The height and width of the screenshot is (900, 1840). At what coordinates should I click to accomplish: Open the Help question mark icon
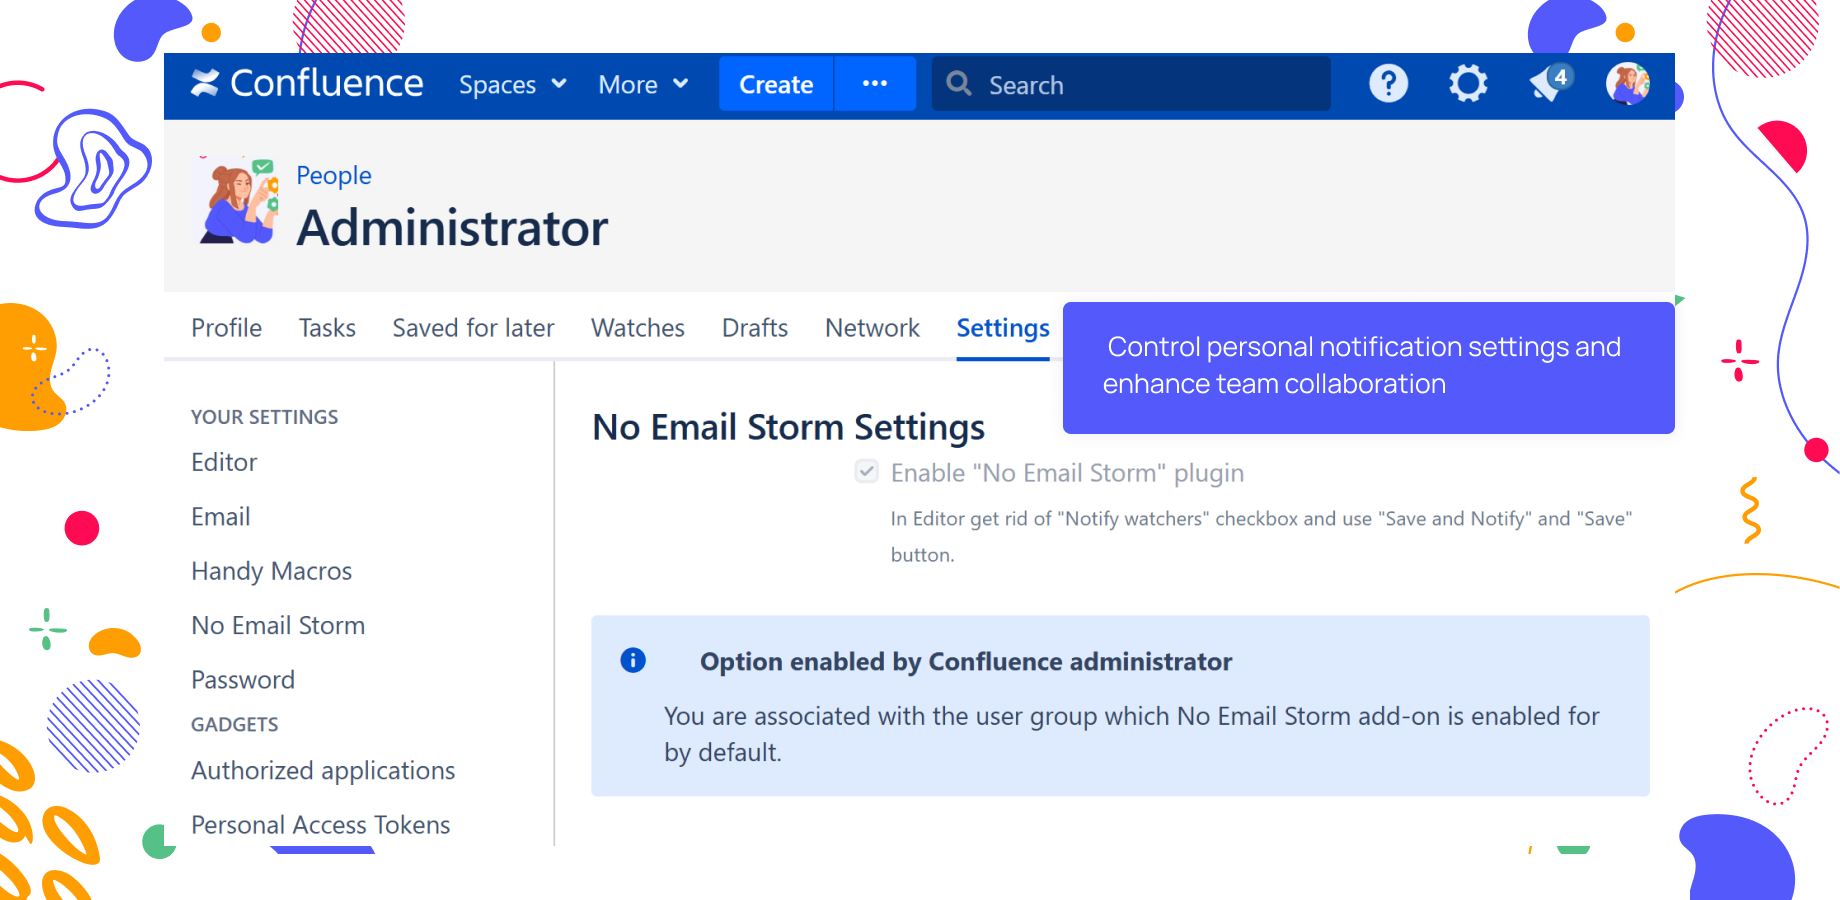1388,84
